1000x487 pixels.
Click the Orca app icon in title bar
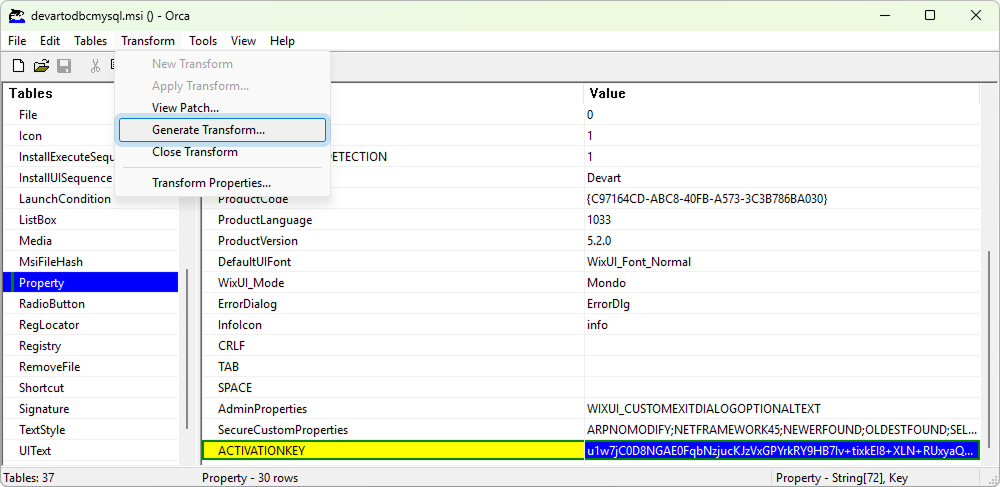tap(17, 16)
